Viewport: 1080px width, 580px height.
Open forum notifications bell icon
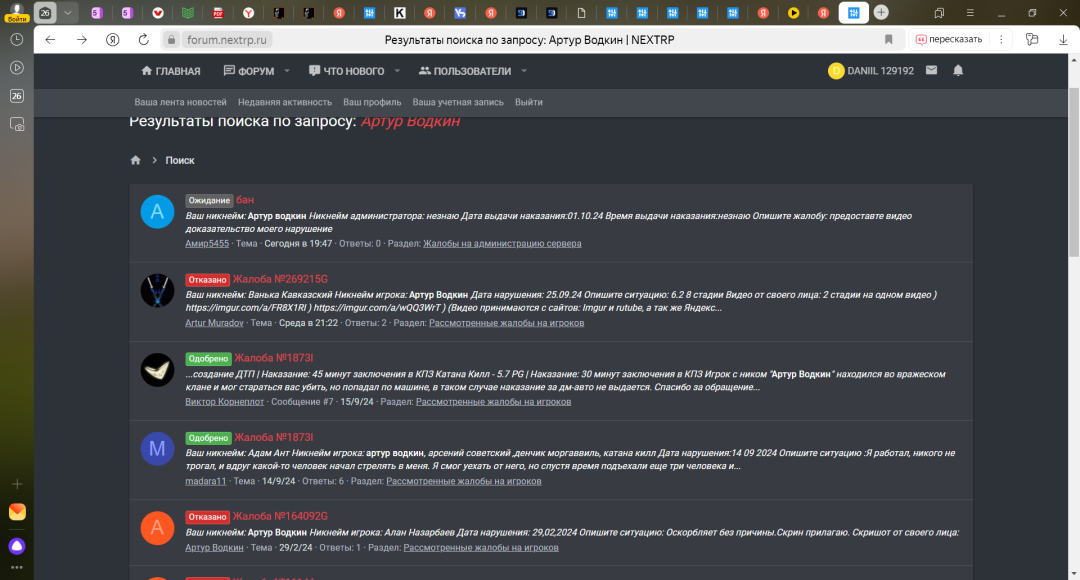(x=958, y=70)
